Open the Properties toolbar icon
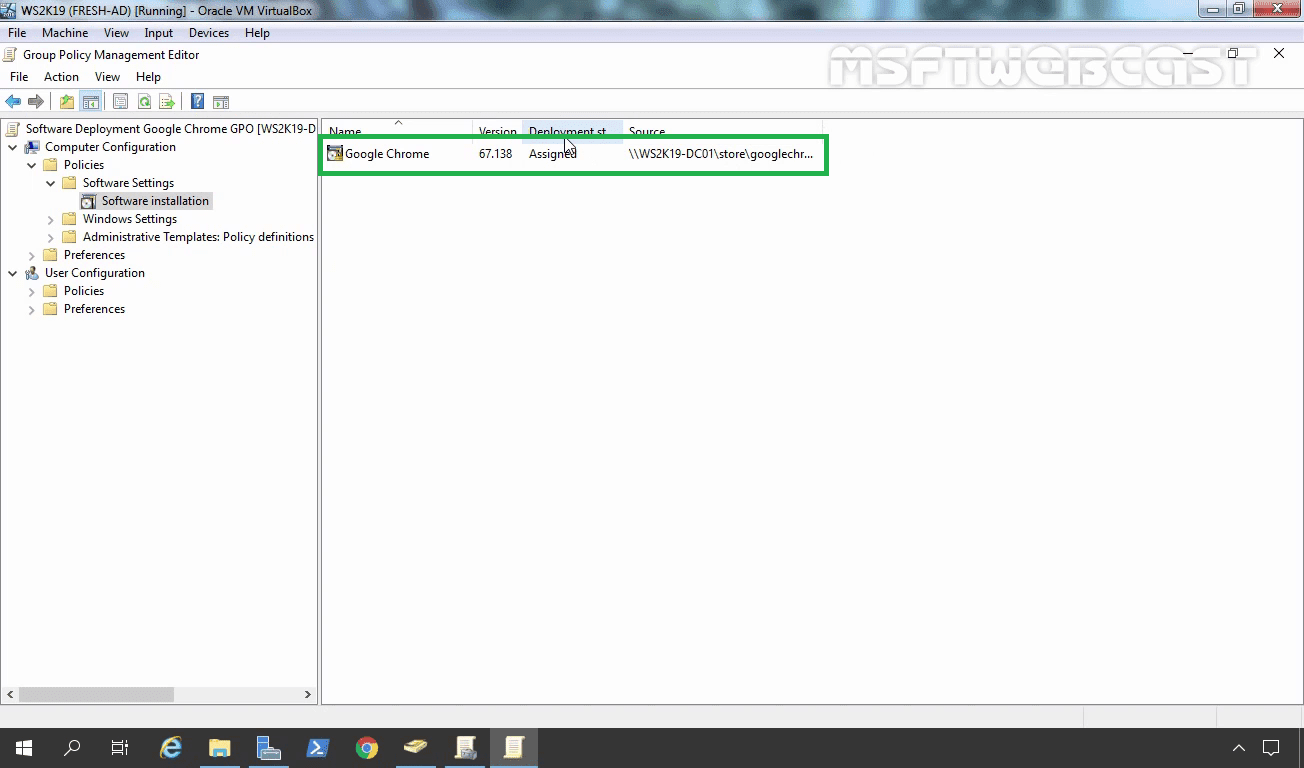The width and height of the screenshot is (1304, 768). 121,102
